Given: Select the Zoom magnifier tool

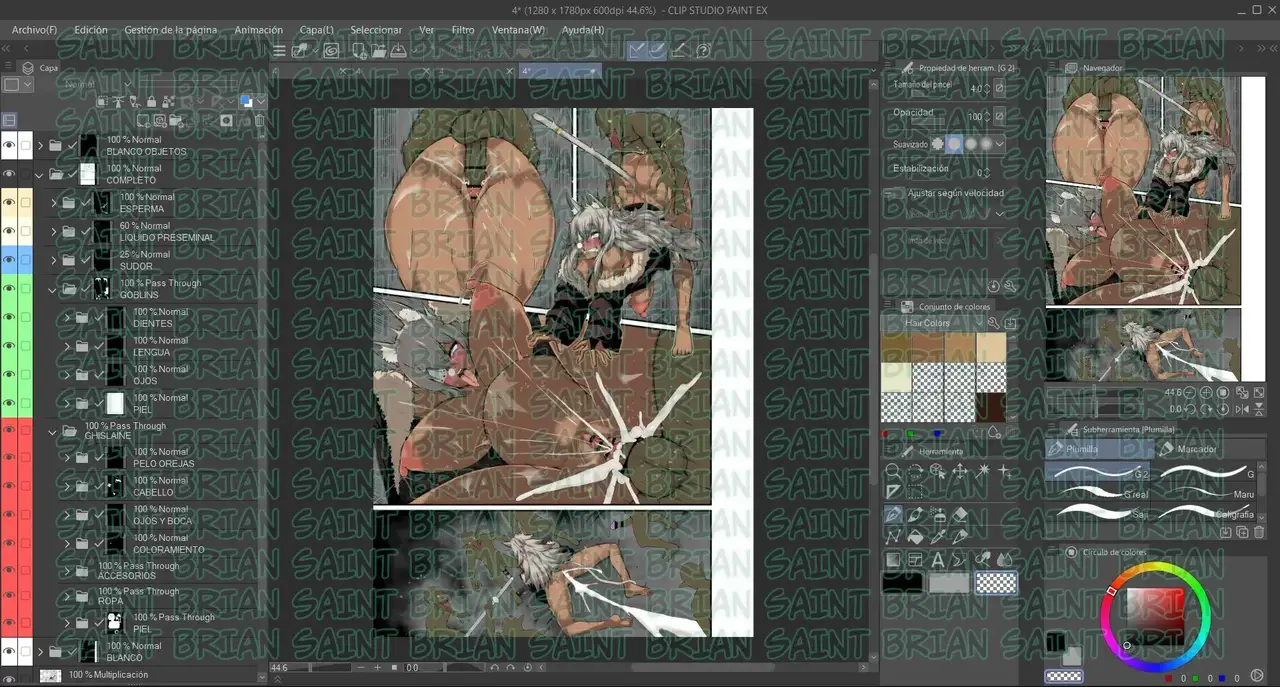Looking at the screenshot, I should point(892,471).
